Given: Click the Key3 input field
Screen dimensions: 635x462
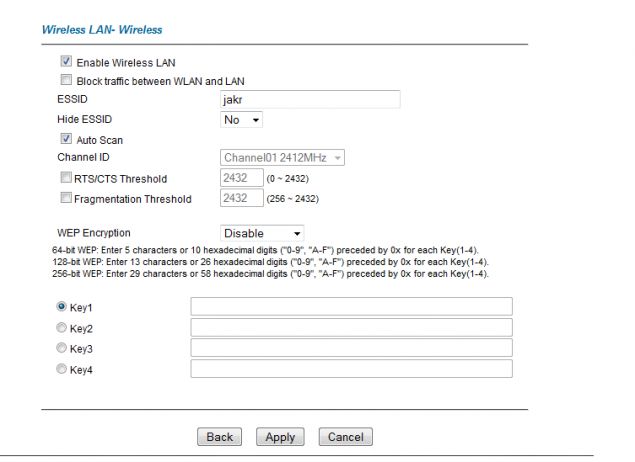Looking at the screenshot, I should pos(352,348).
